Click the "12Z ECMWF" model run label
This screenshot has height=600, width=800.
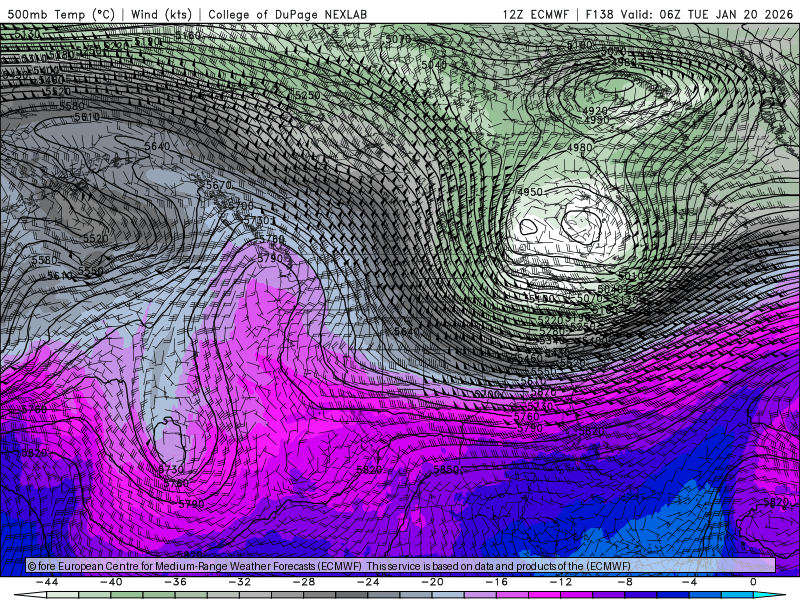point(535,14)
